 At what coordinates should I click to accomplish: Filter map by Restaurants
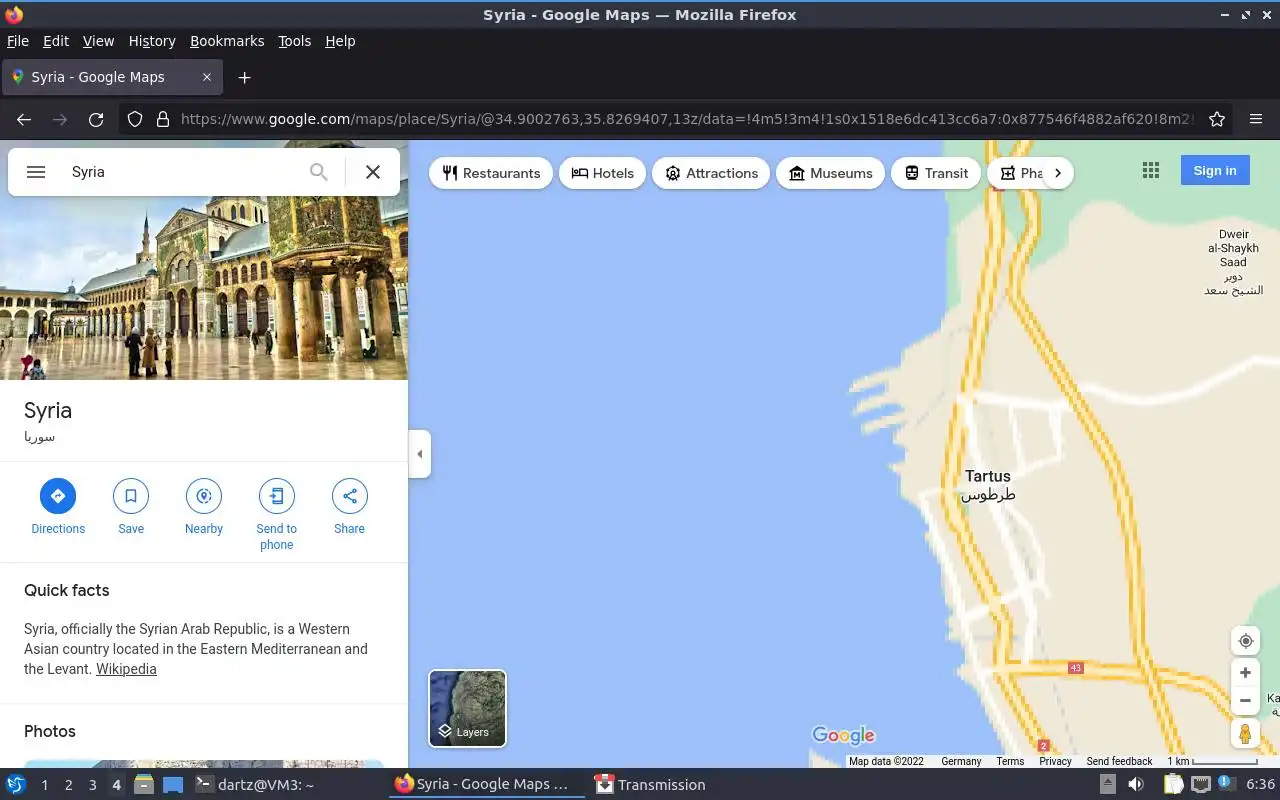point(491,173)
